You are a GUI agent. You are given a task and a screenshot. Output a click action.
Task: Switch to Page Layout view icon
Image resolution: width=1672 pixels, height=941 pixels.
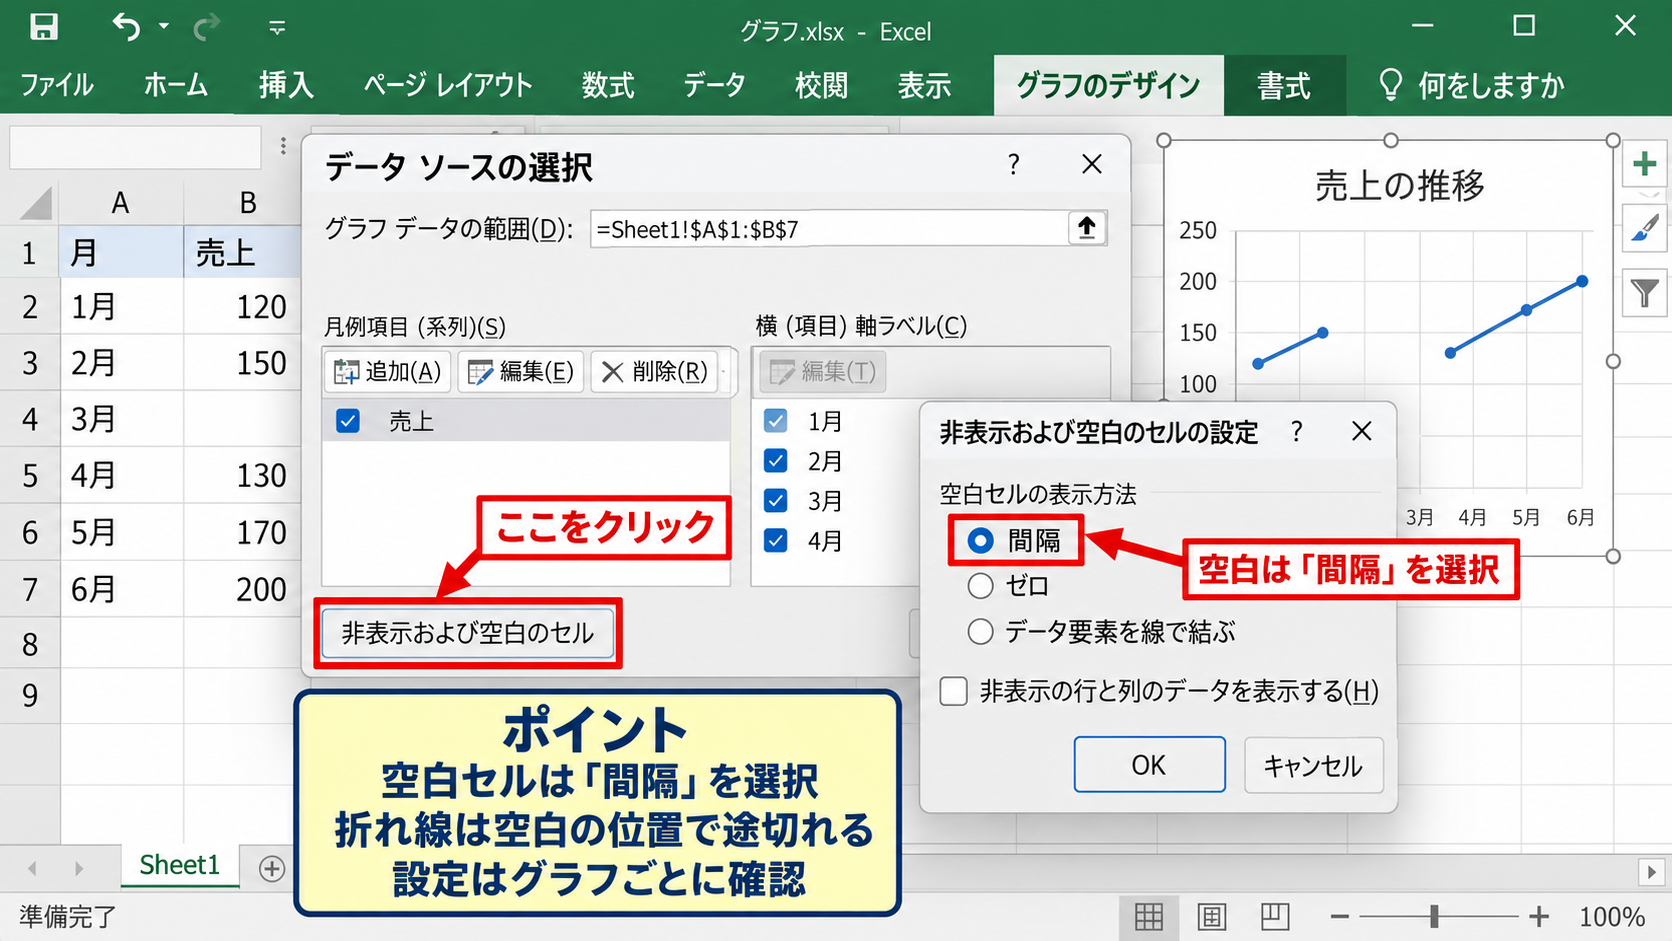coord(1212,916)
